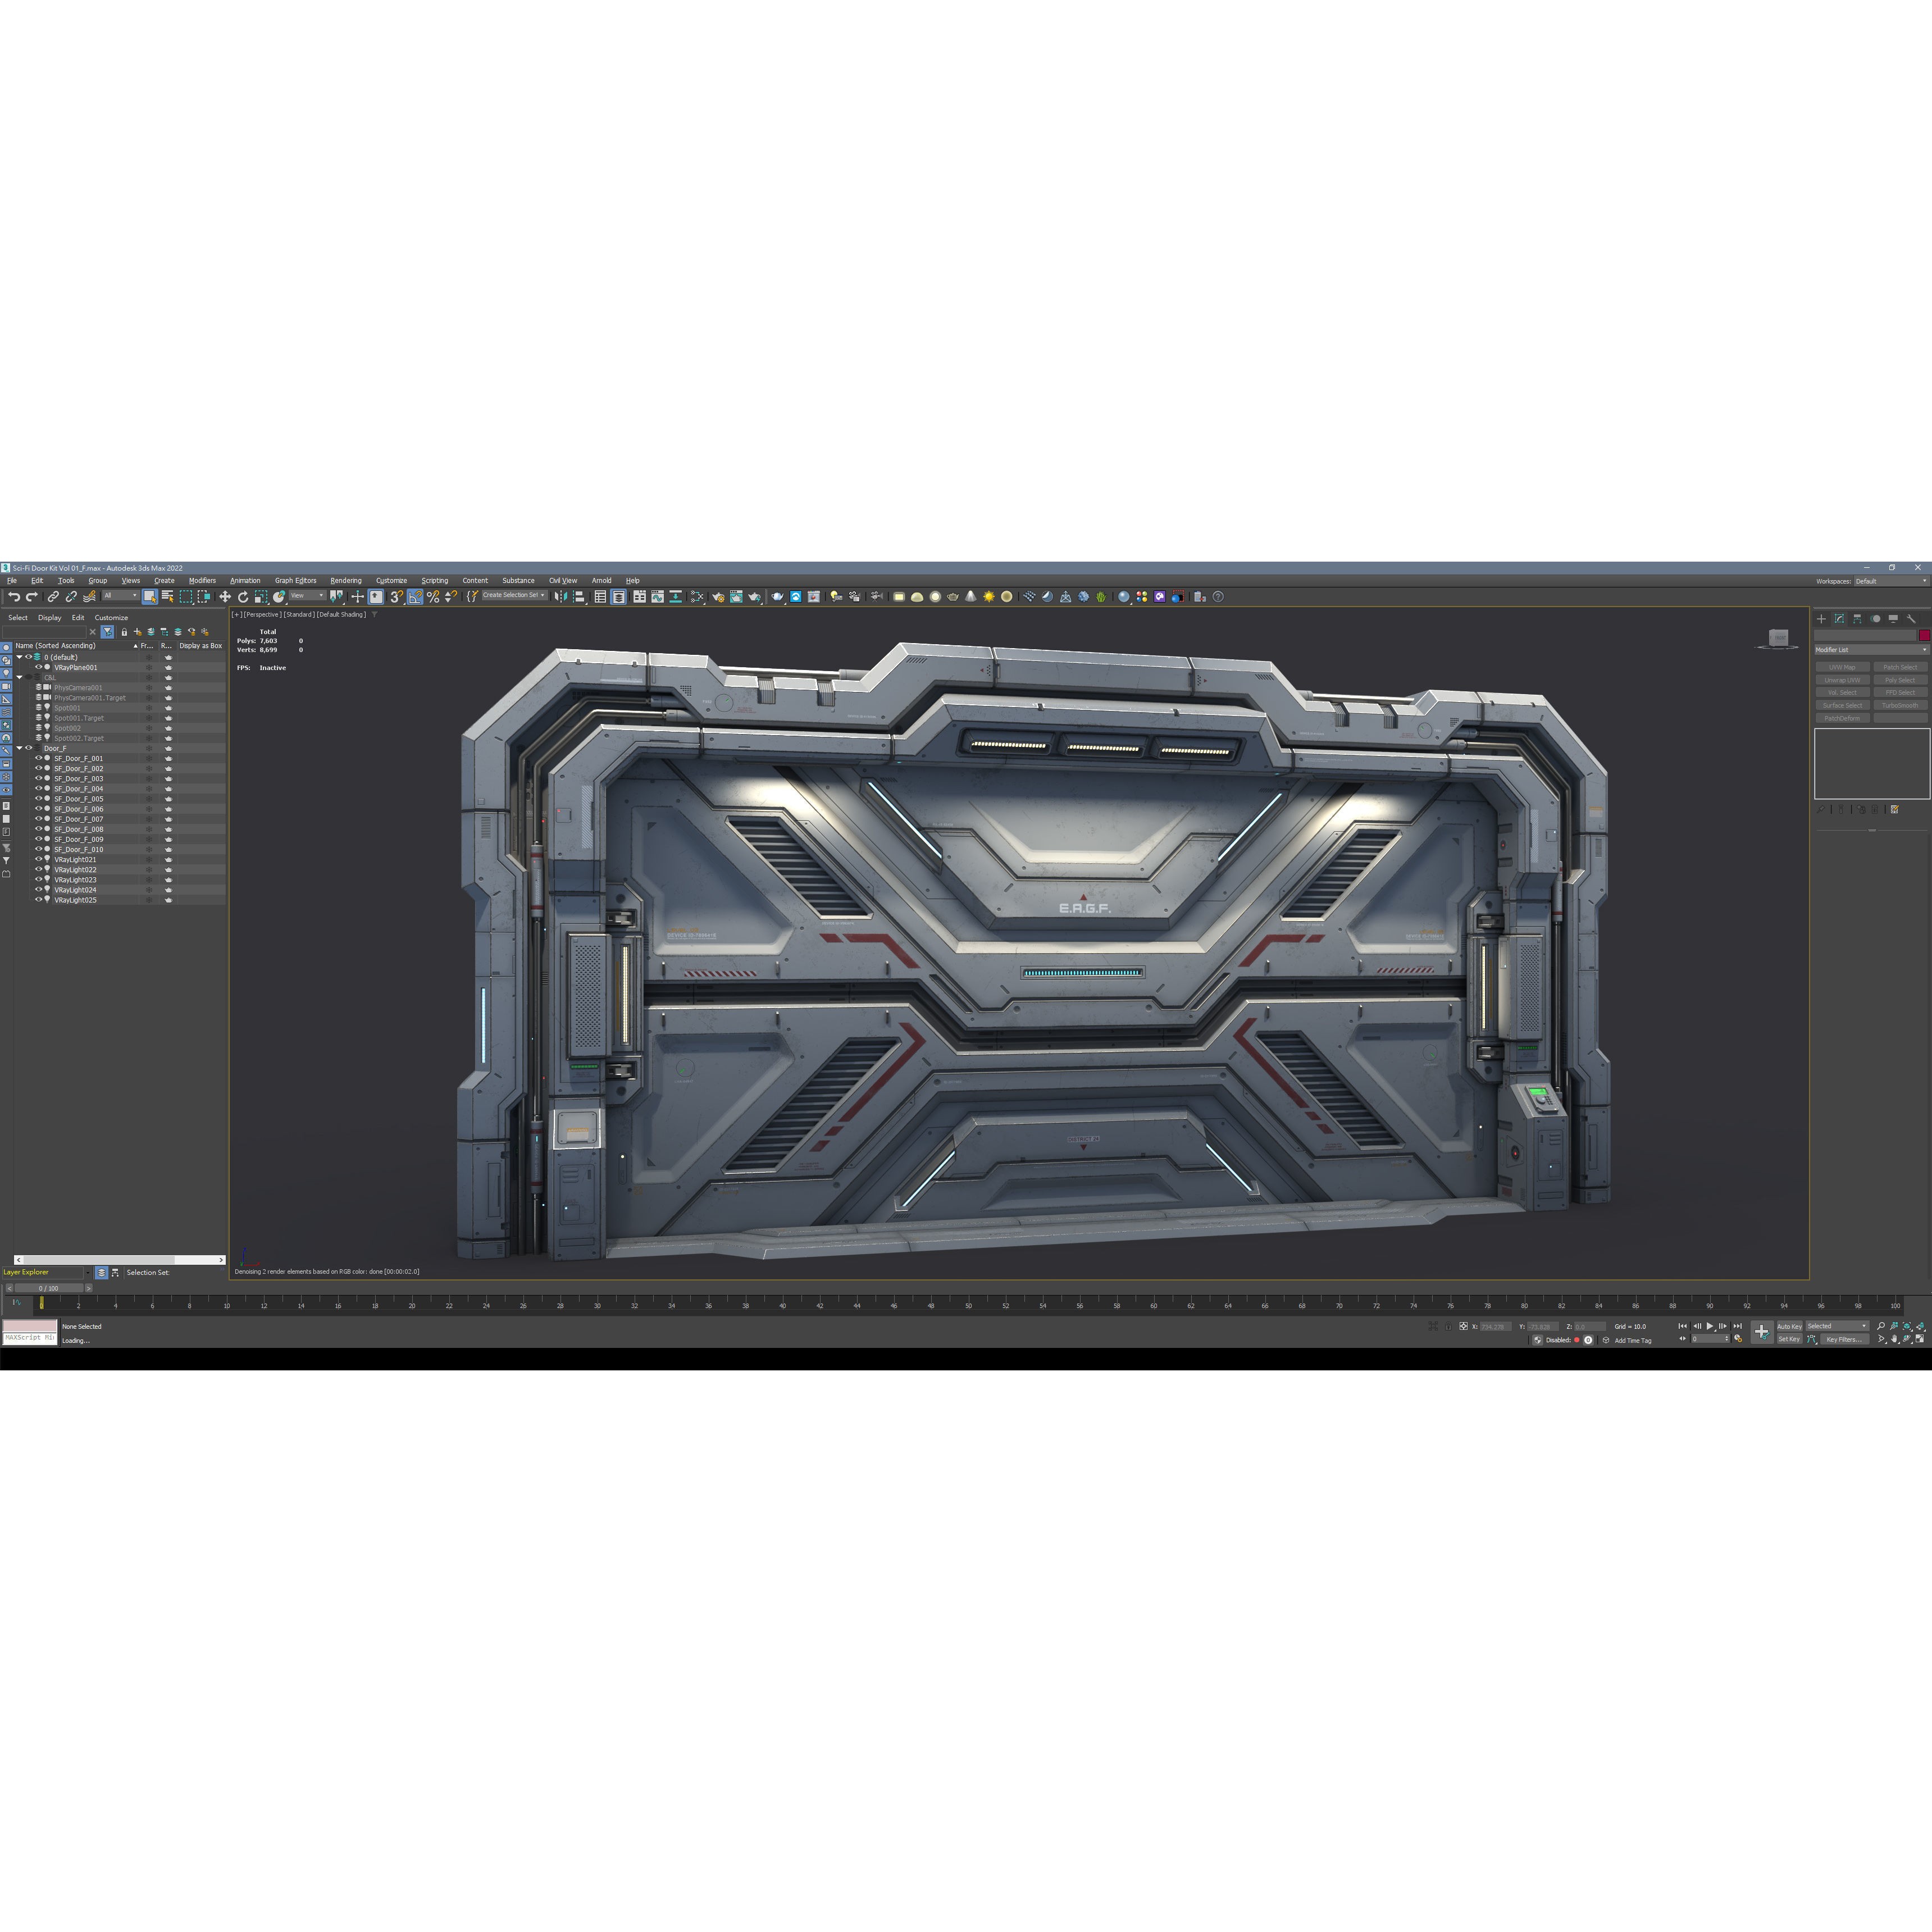Click the object color swatch in command panel
The image size is (1932, 1932).
click(x=1924, y=636)
